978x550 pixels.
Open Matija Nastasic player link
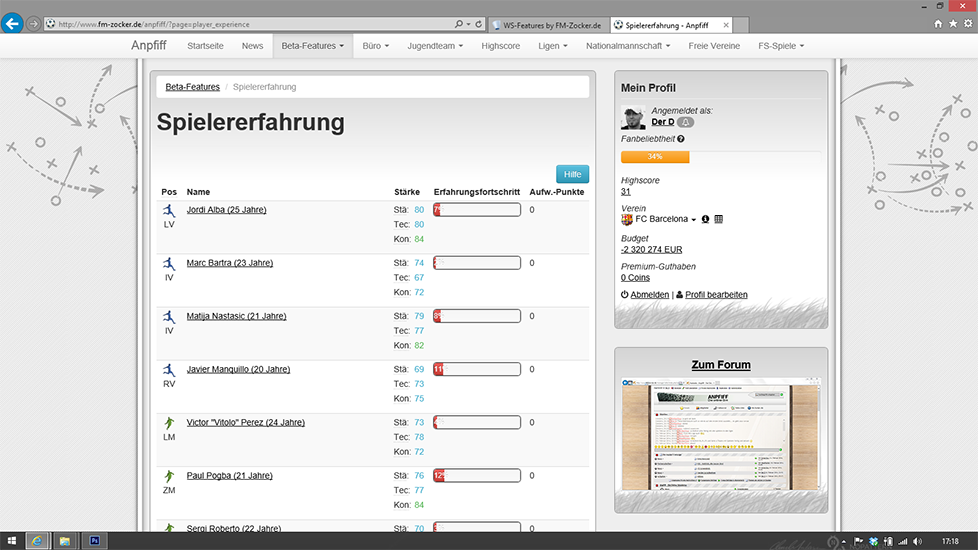[x=236, y=316]
